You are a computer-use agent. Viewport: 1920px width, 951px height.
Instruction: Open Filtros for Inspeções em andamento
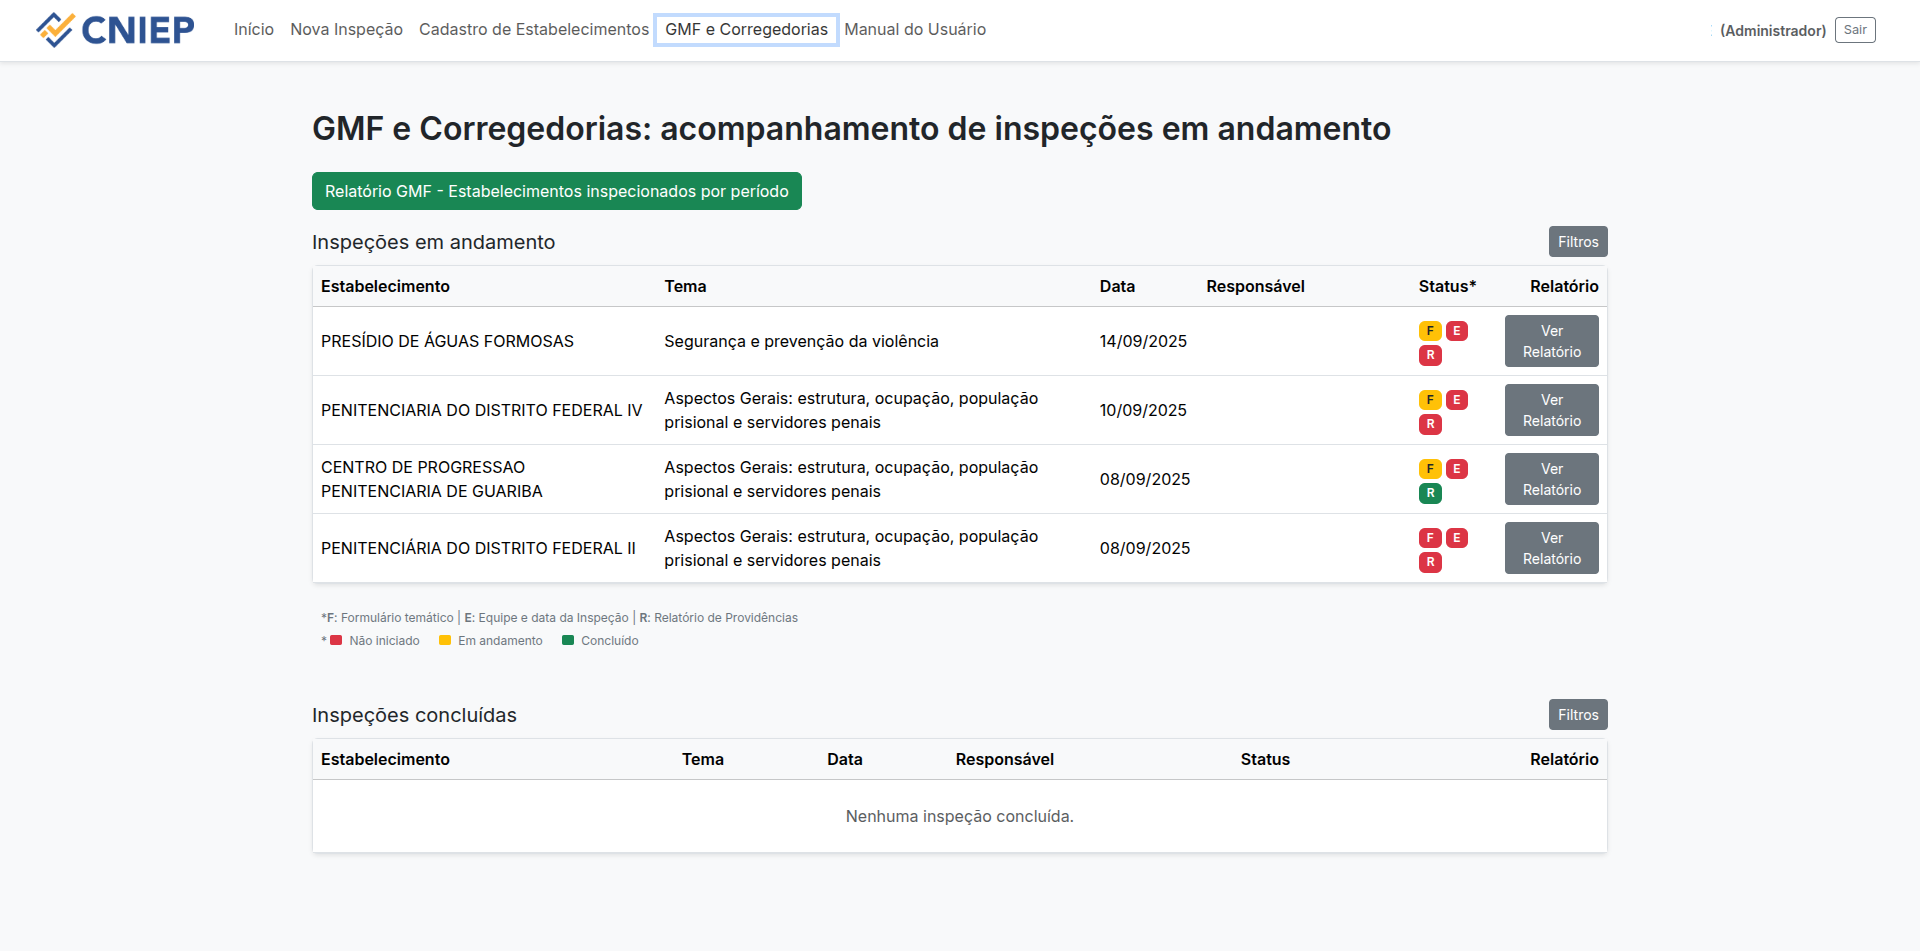pos(1578,242)
